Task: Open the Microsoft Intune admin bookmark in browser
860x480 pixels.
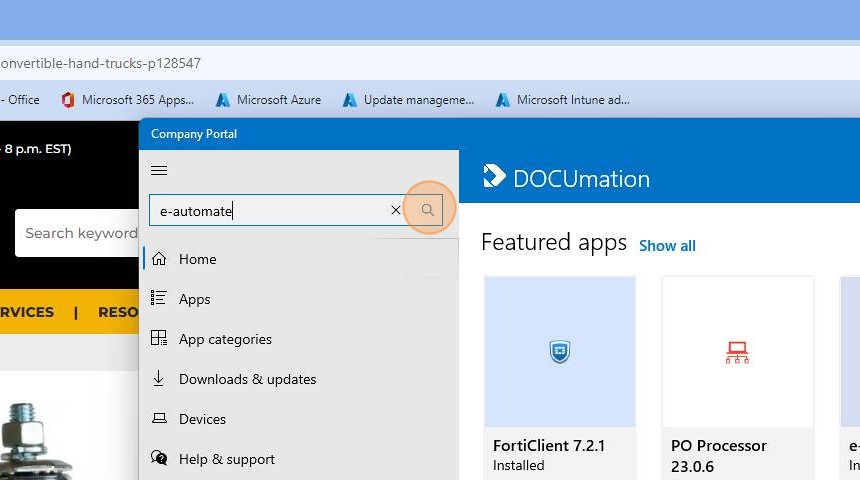Action: [563, 100]
